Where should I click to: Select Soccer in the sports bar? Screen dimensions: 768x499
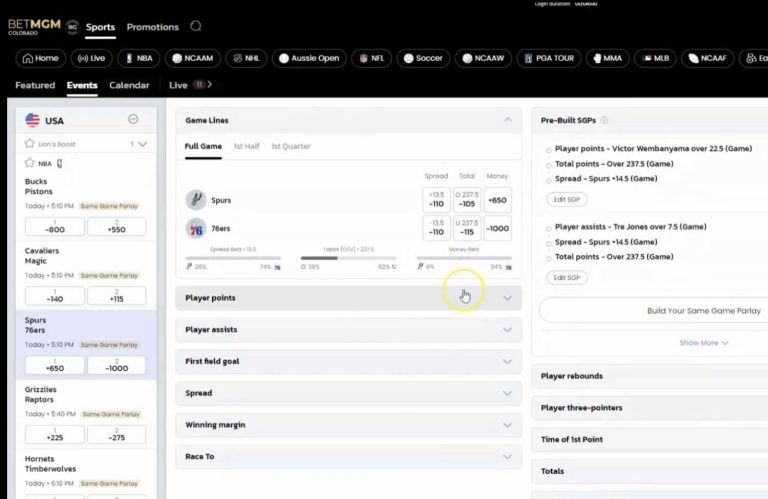pos(423,58)
